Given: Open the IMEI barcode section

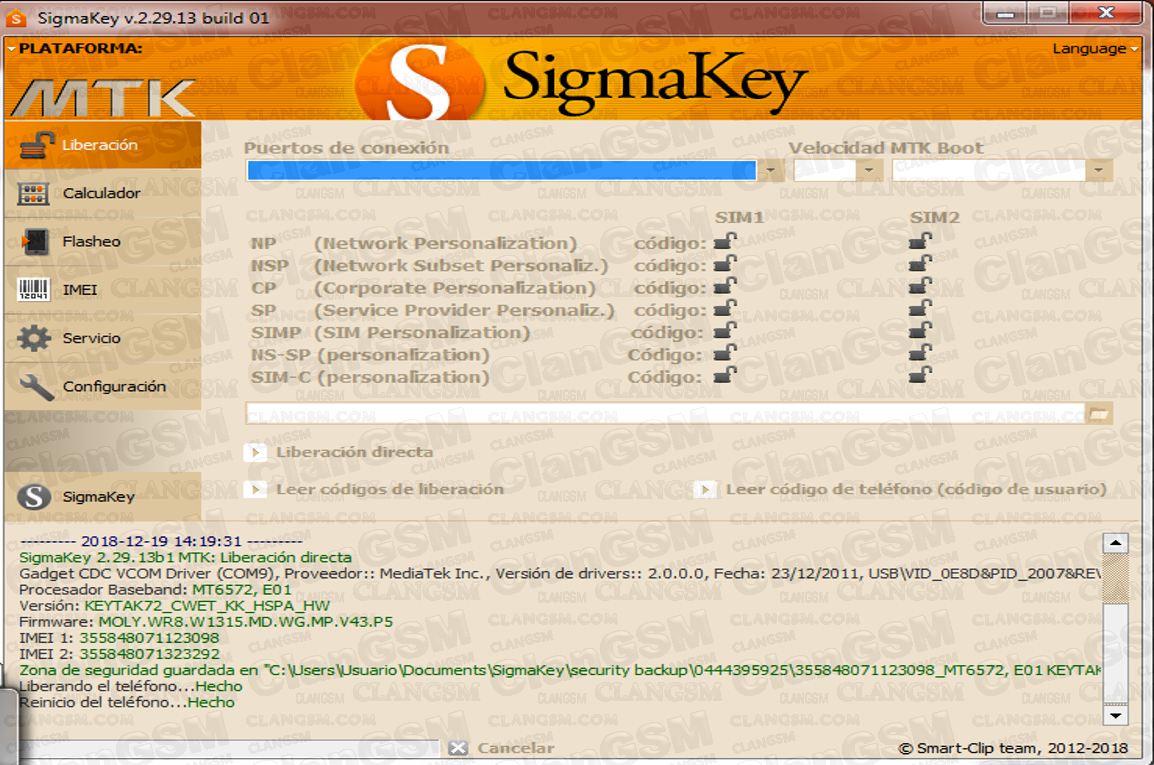Looking at the screenshot, I should 35,290.
